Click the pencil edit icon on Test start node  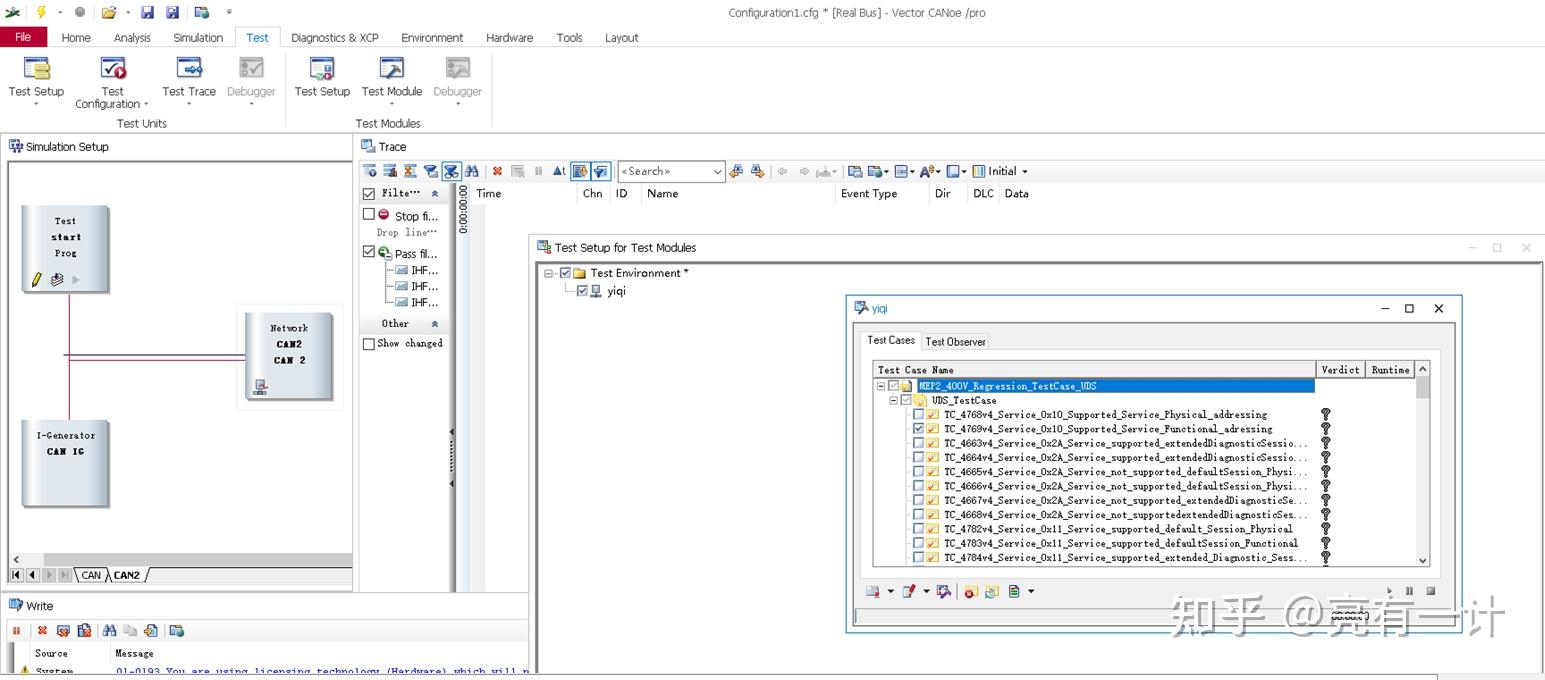[x=37, y=280]
